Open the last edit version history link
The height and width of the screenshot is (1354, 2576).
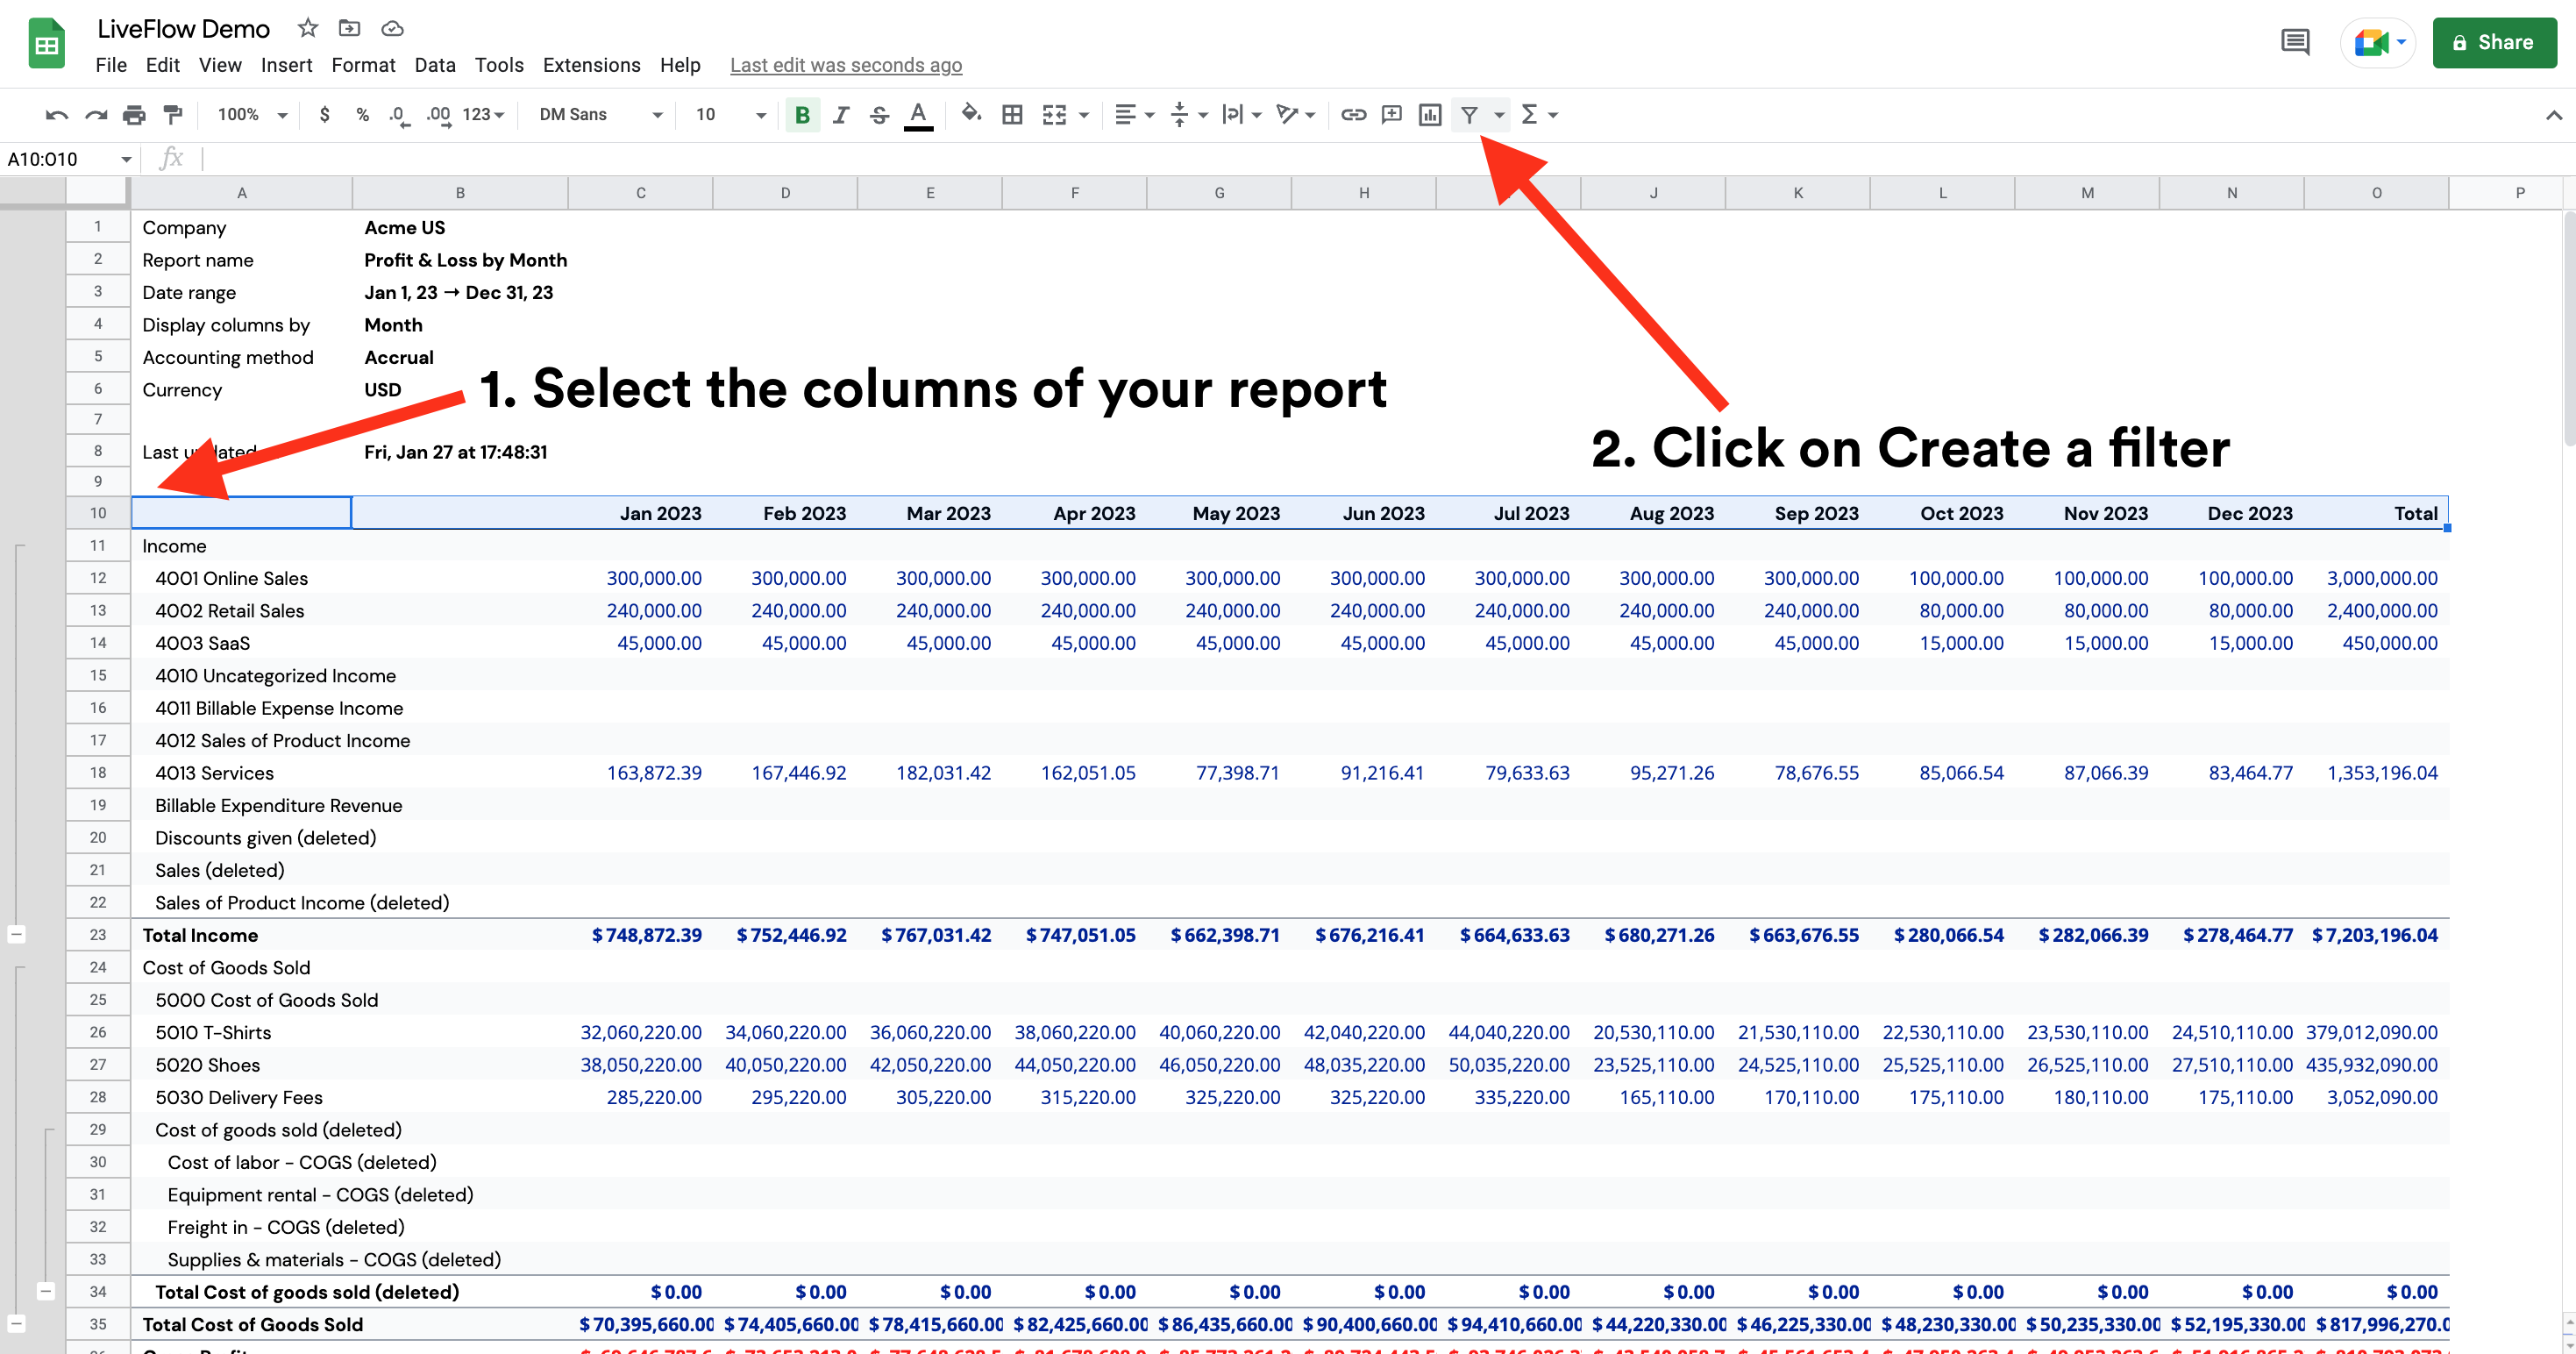(846, 65)
